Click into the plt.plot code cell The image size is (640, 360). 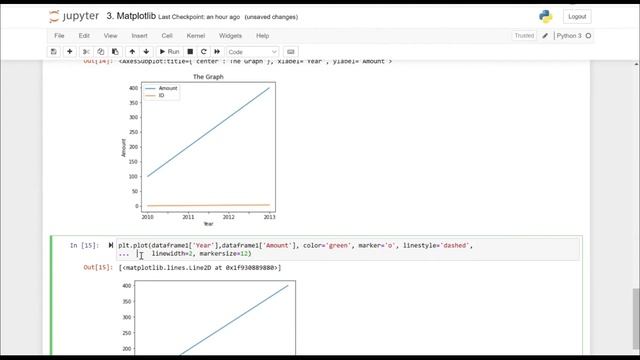tap(348, 249)
